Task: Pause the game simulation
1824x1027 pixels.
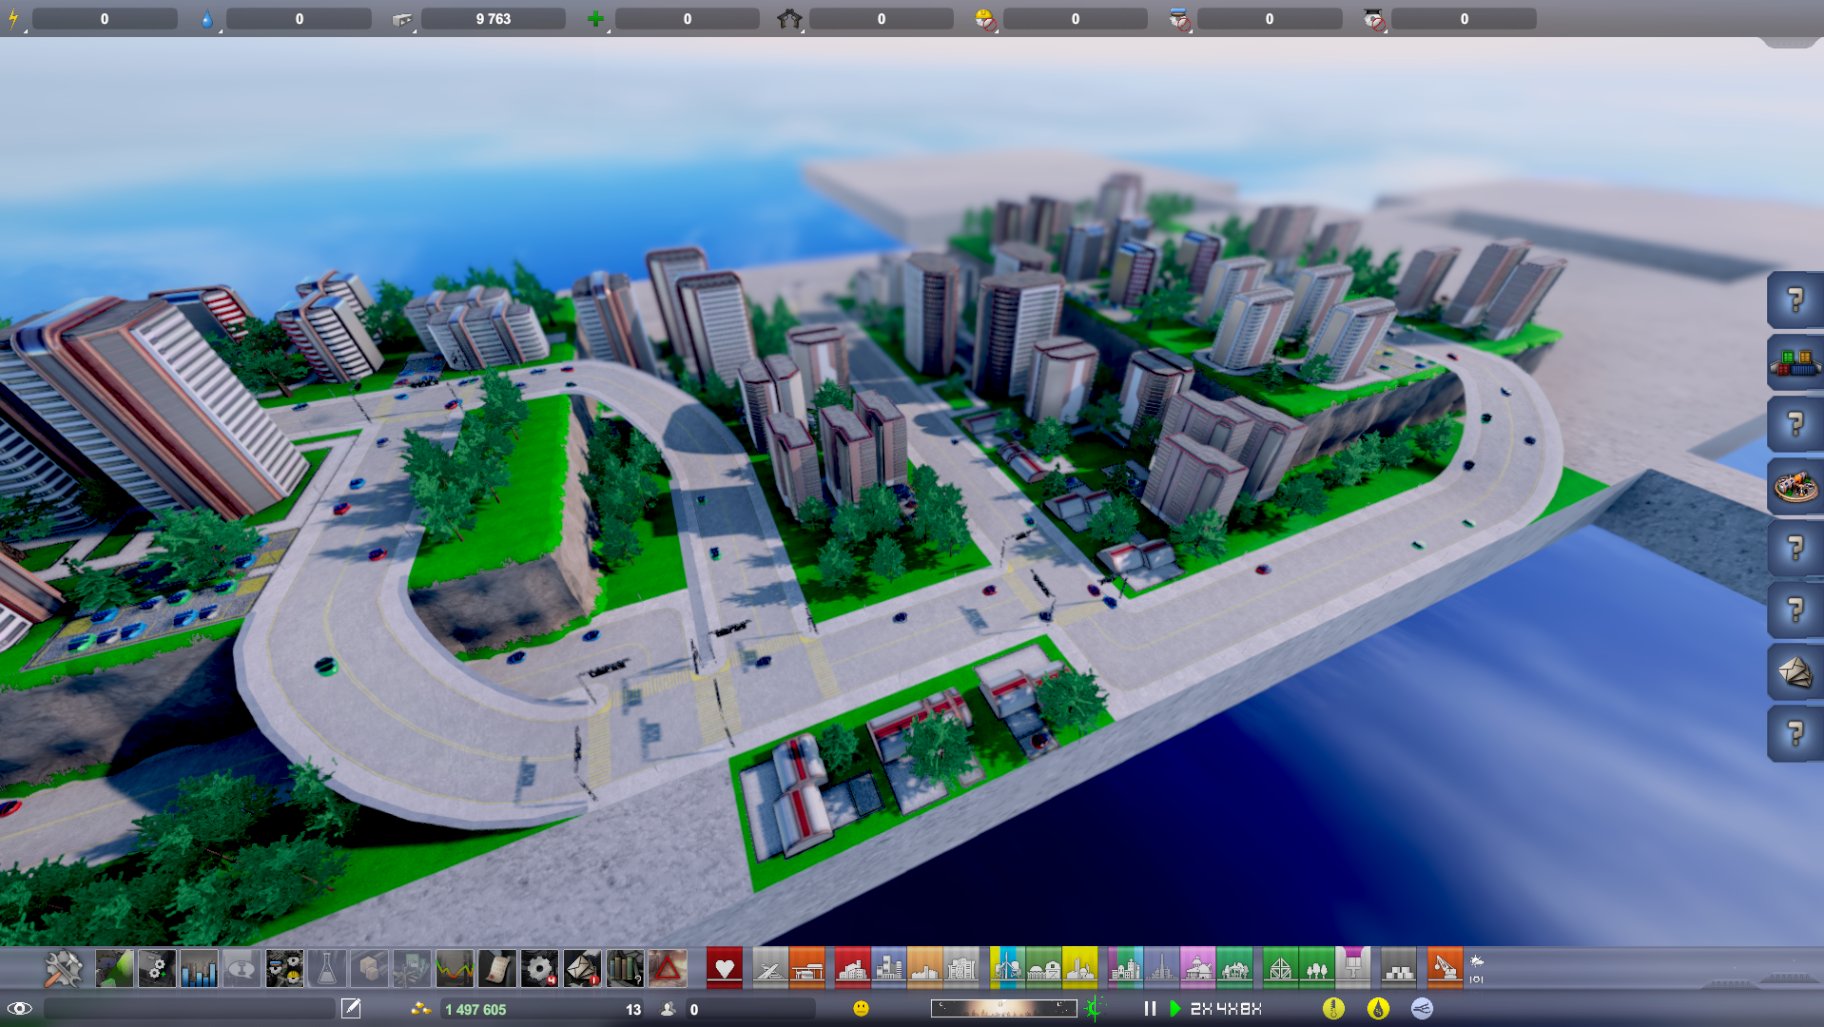Action: pyautogui.click(x=1150, y=1008)
